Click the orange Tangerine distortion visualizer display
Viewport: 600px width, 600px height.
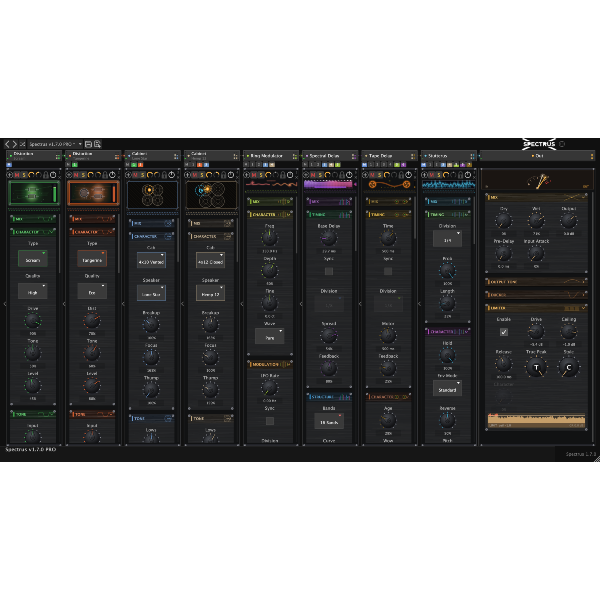pos(93,193)
